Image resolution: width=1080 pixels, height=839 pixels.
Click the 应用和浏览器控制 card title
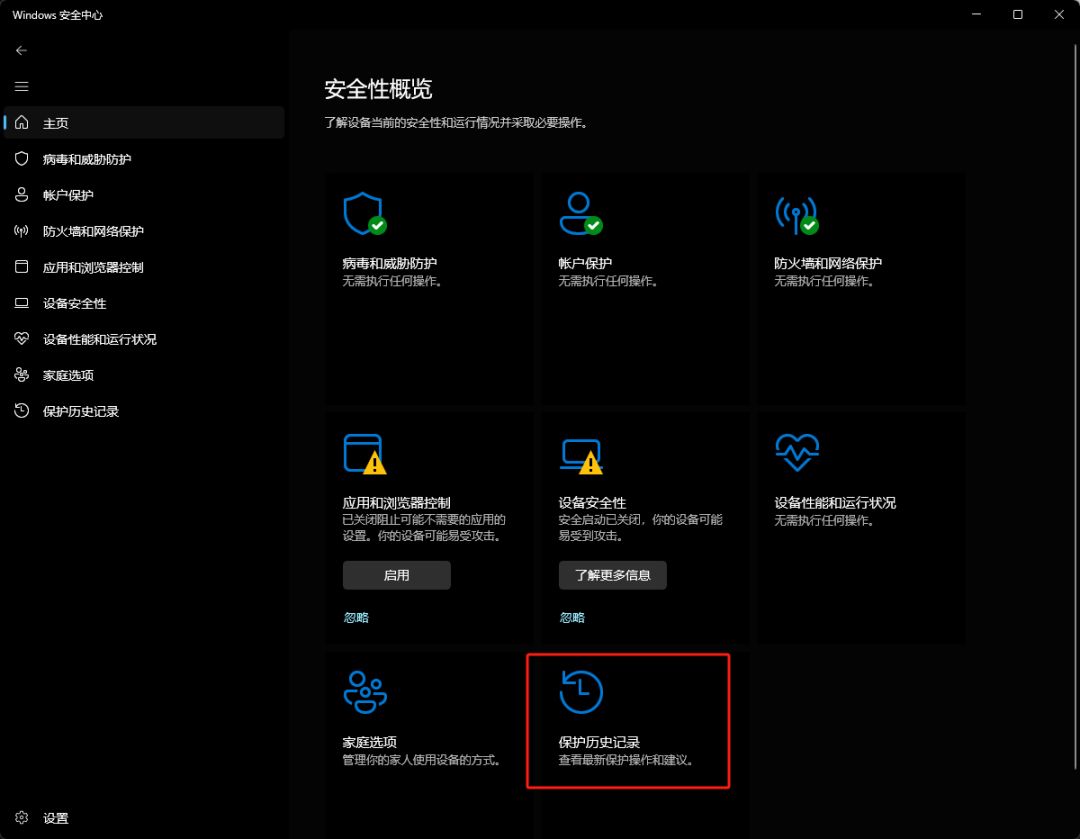[397, 503]
